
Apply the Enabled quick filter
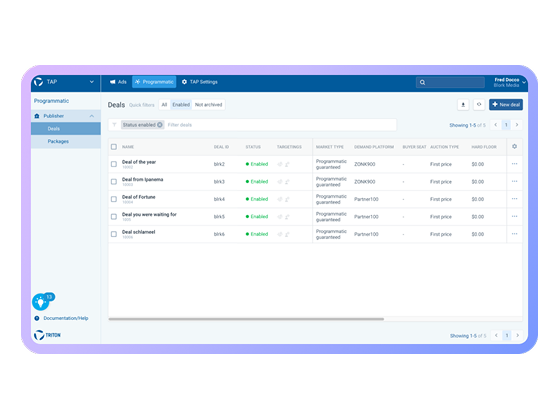pos(181,105)
